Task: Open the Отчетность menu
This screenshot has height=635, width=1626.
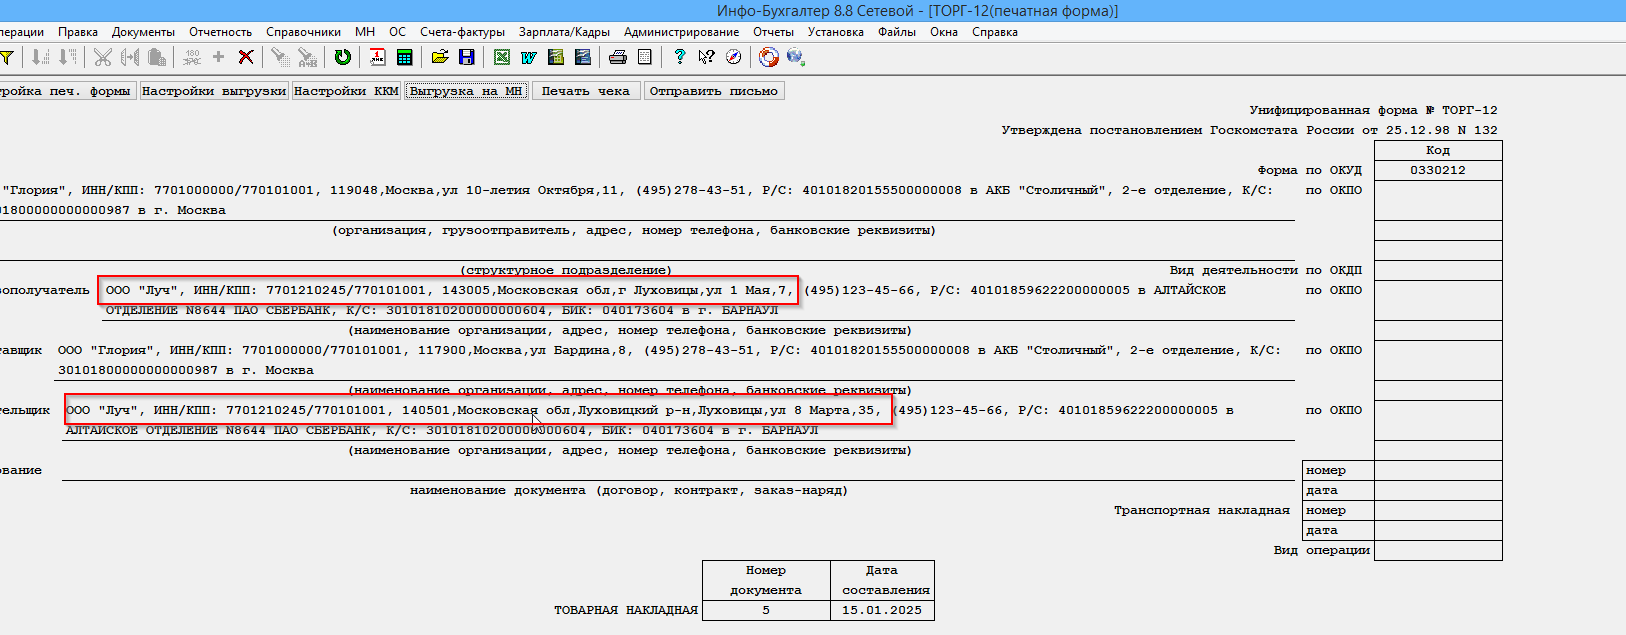Action: [x=221, y=32]
